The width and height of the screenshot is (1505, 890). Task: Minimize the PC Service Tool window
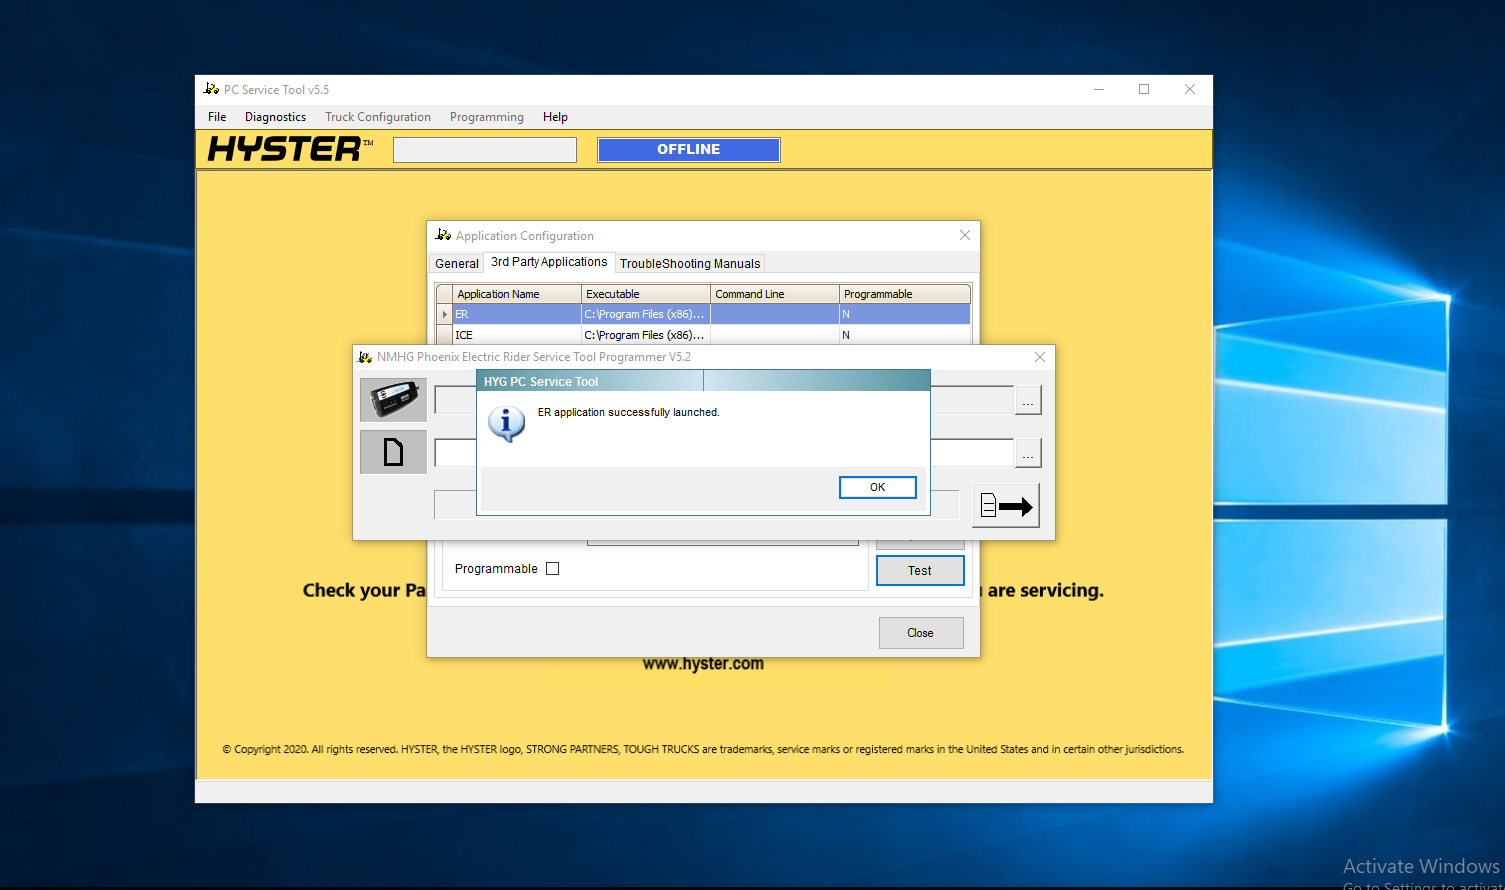1099,89
